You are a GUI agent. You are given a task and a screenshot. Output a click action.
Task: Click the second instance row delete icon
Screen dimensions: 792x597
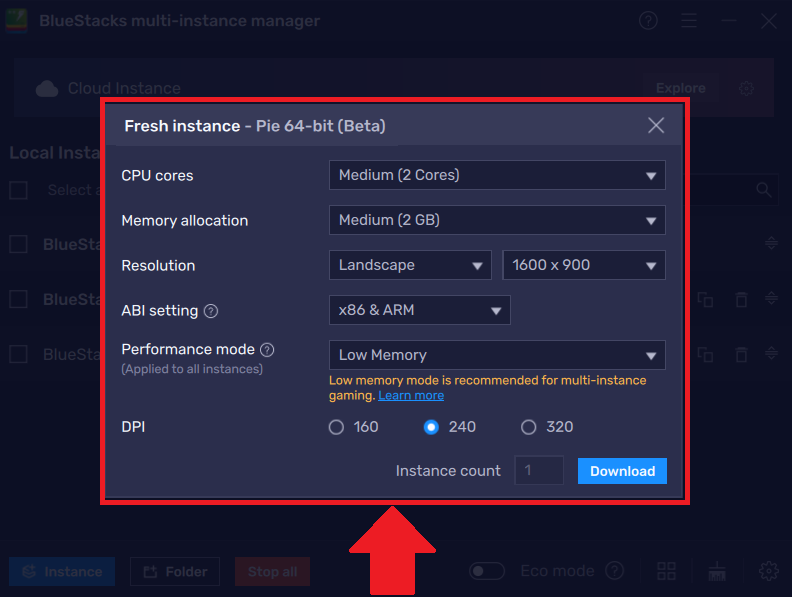coord(741,300)
